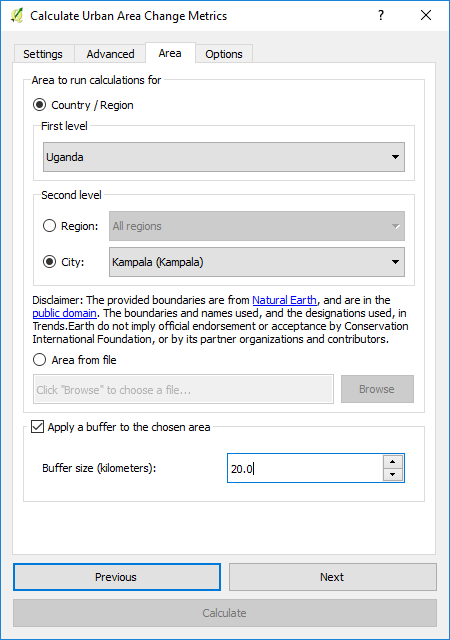Increase buffer size with up arrow
Image resolution: width=450 pixels, height=640 pixels.
click(393, 462)
